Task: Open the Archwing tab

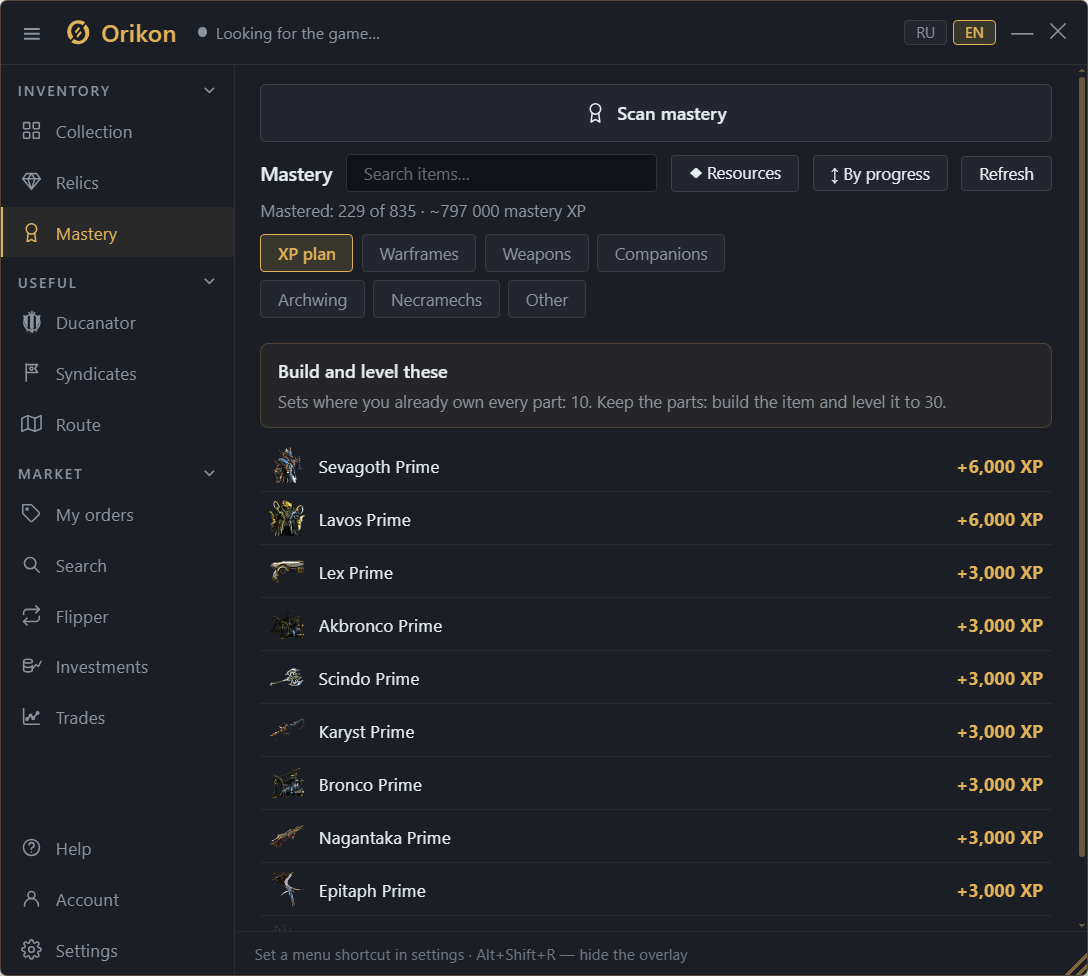Action: pyautogui.click(x=312, y=299)
